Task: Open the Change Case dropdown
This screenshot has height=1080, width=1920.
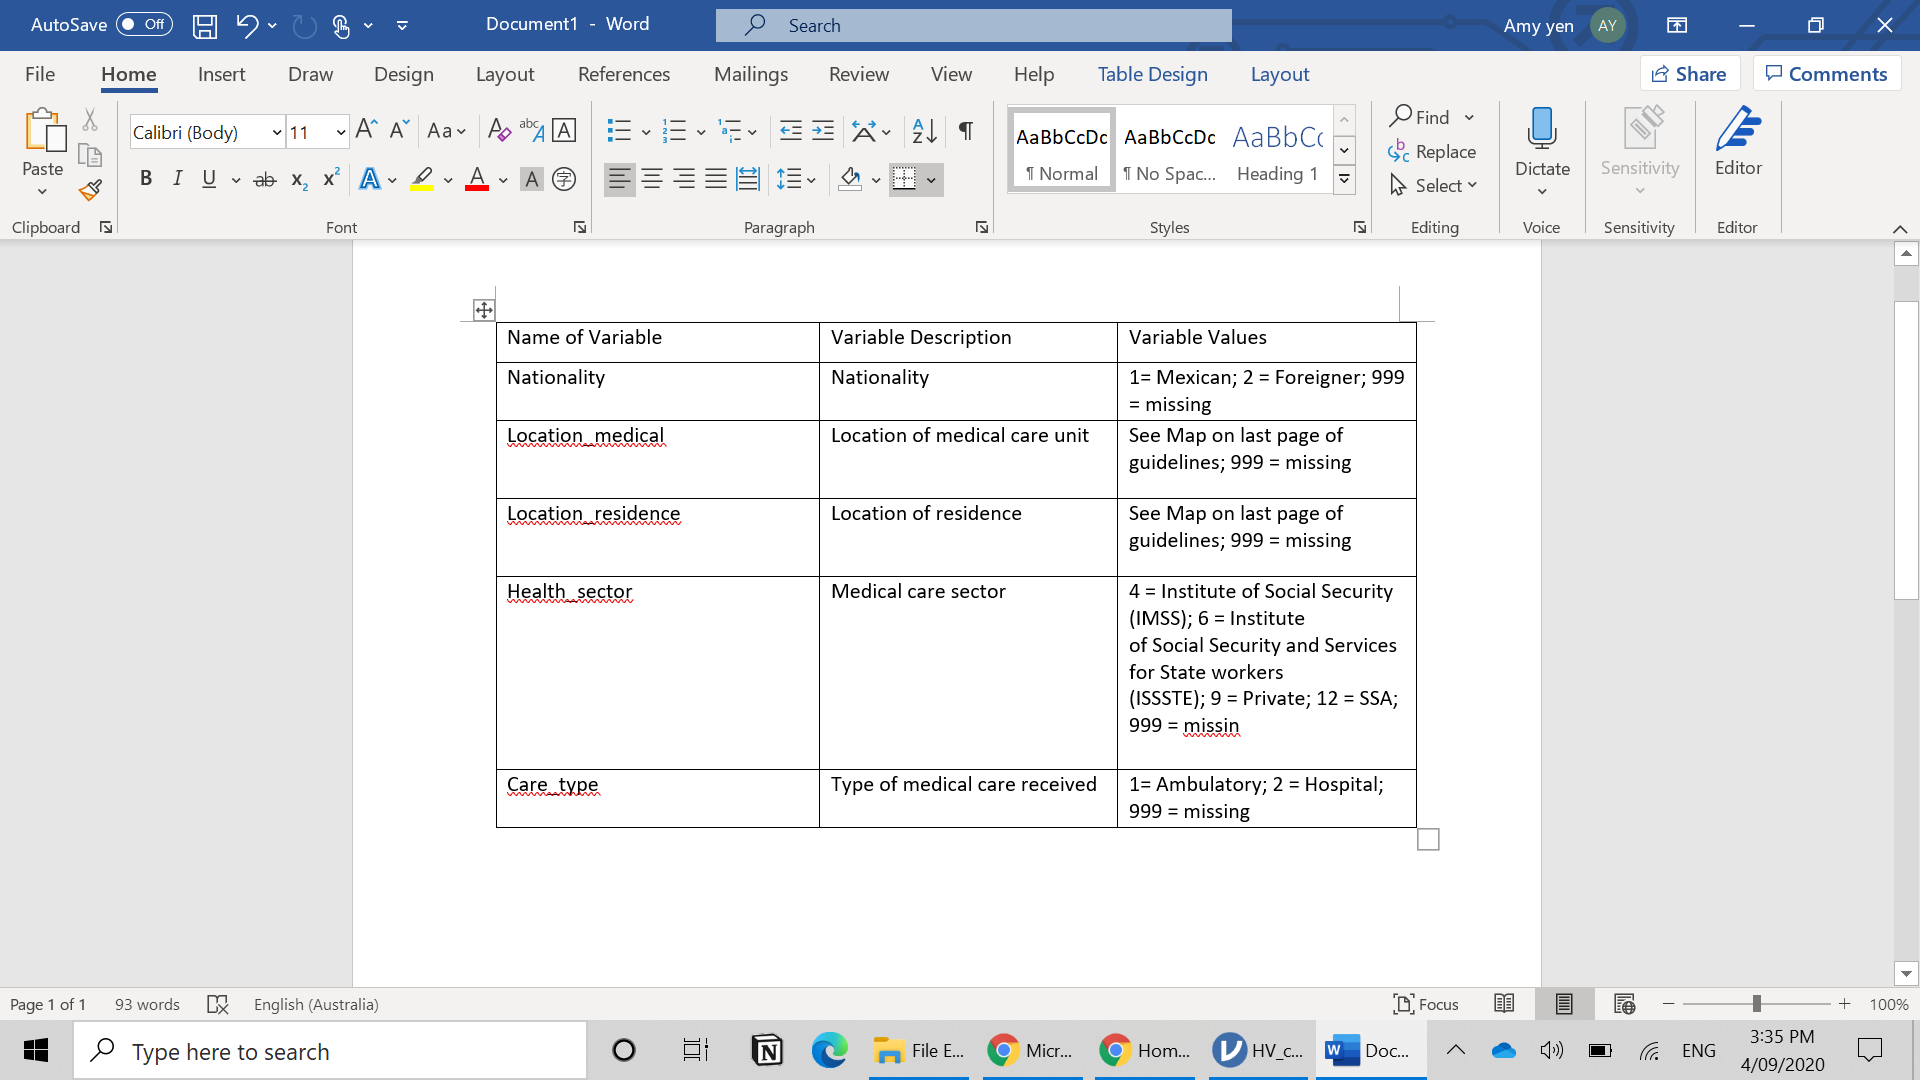Action: tap(446, 131)
